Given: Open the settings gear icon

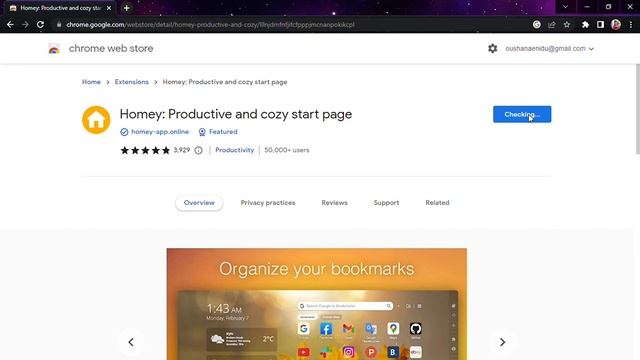Looking at the screenshot, I should tap(493, 49).
